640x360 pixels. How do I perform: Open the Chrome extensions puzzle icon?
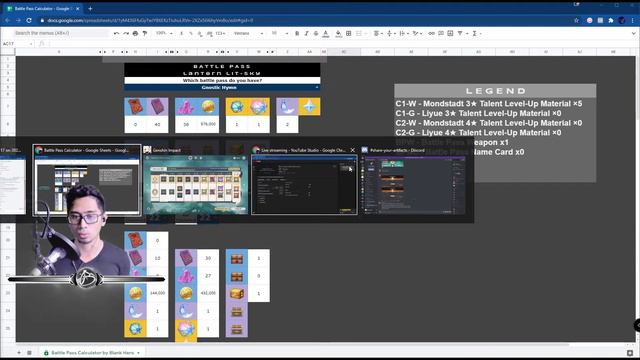coord(611,20)
